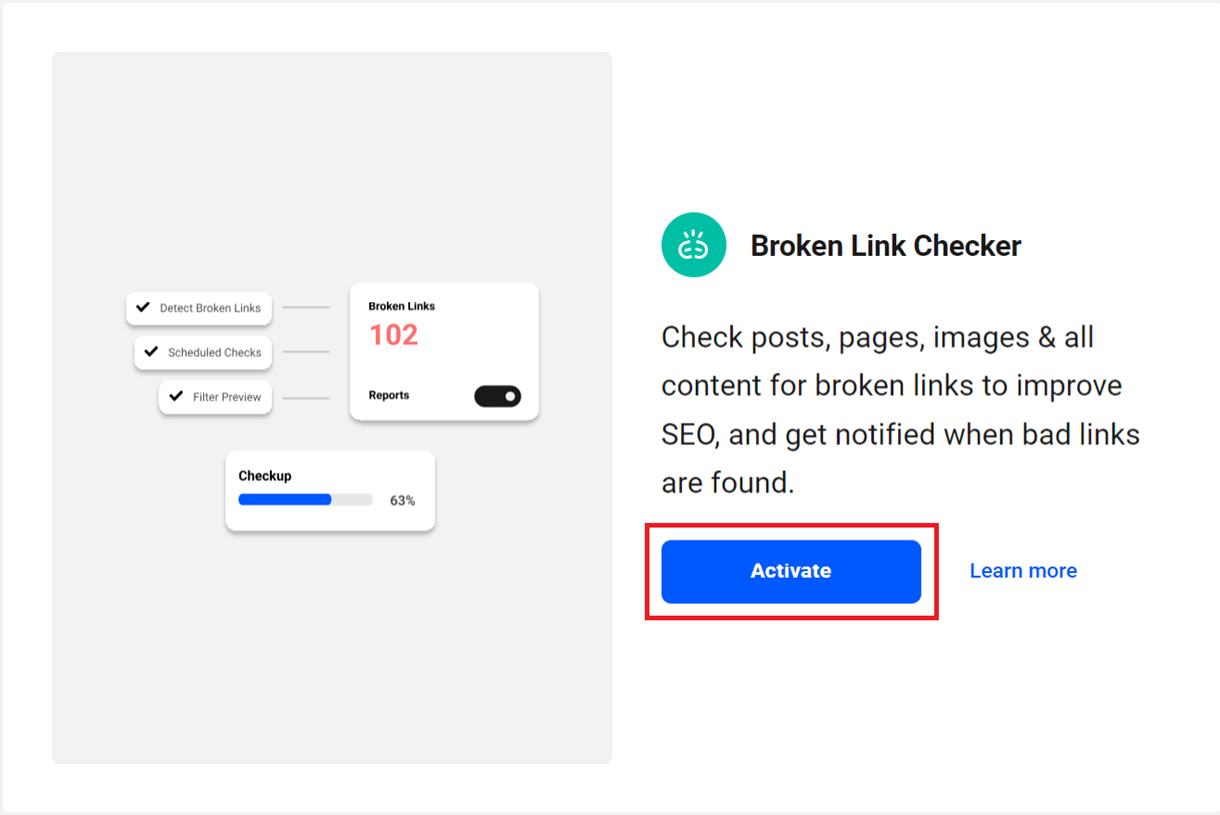Click the Filter Preview checkmark
1220x815 pixels.
176,397
